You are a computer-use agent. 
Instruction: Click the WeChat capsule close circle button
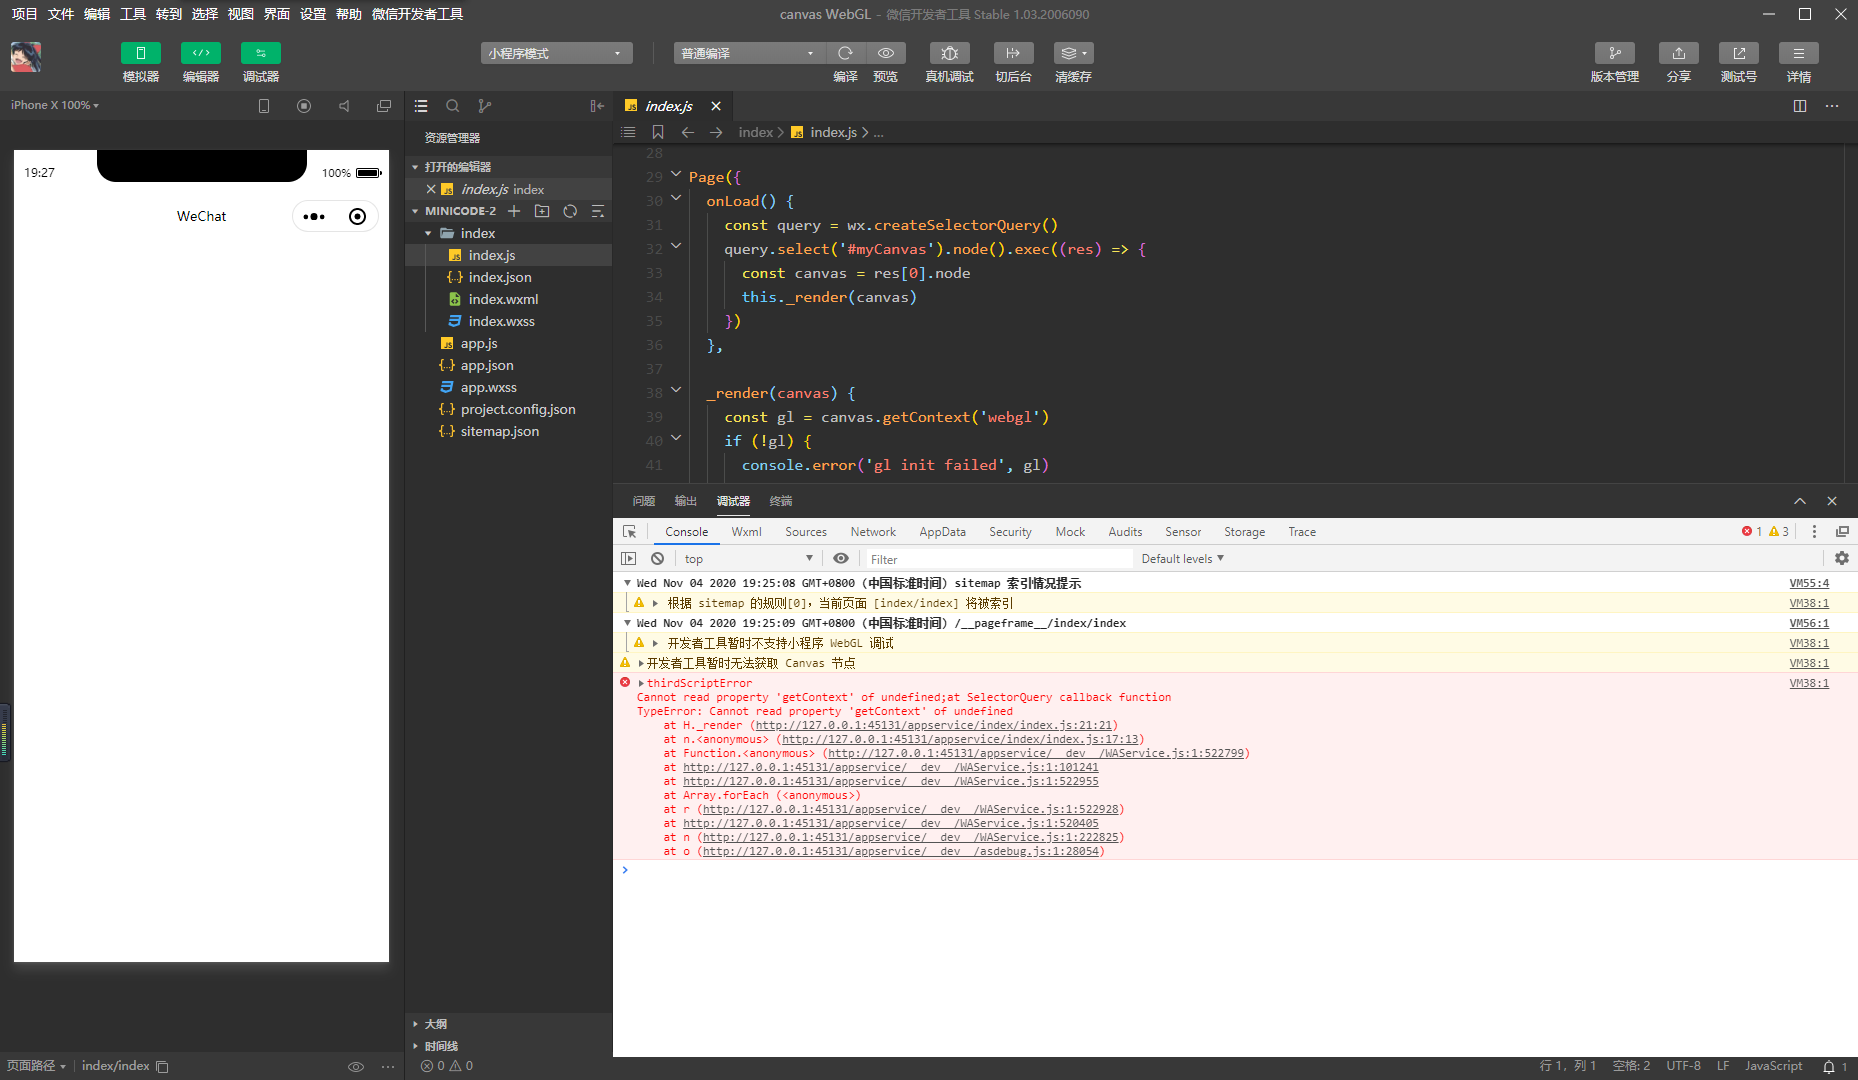[x=357, y=217]
